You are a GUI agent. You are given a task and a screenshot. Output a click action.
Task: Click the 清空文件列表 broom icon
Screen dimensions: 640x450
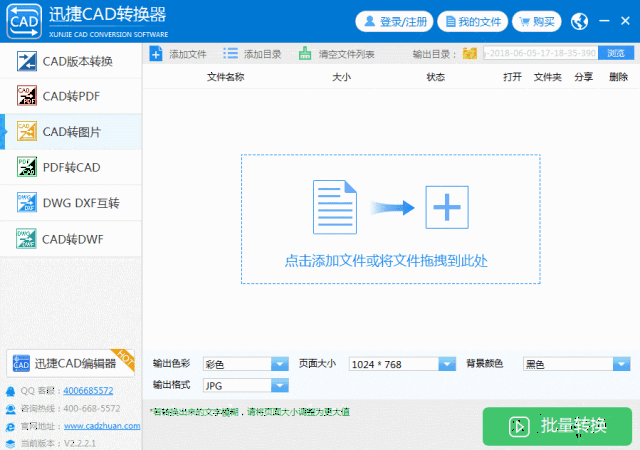(x=305, y=53)
